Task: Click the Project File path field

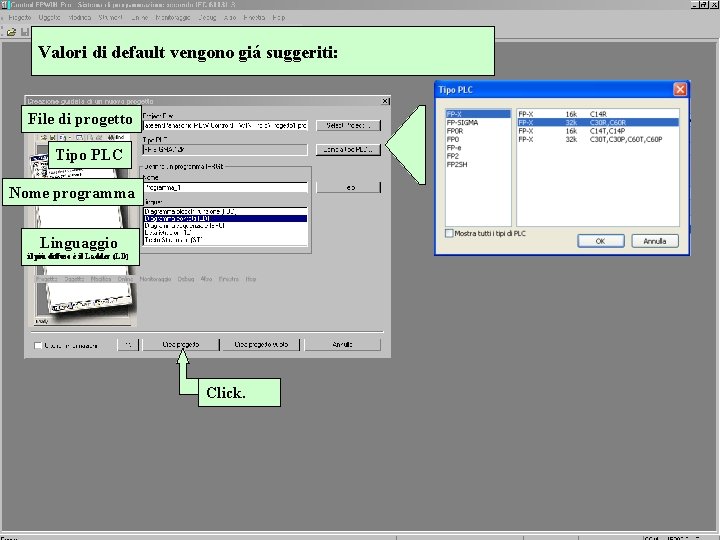Action: pos(225,125)
